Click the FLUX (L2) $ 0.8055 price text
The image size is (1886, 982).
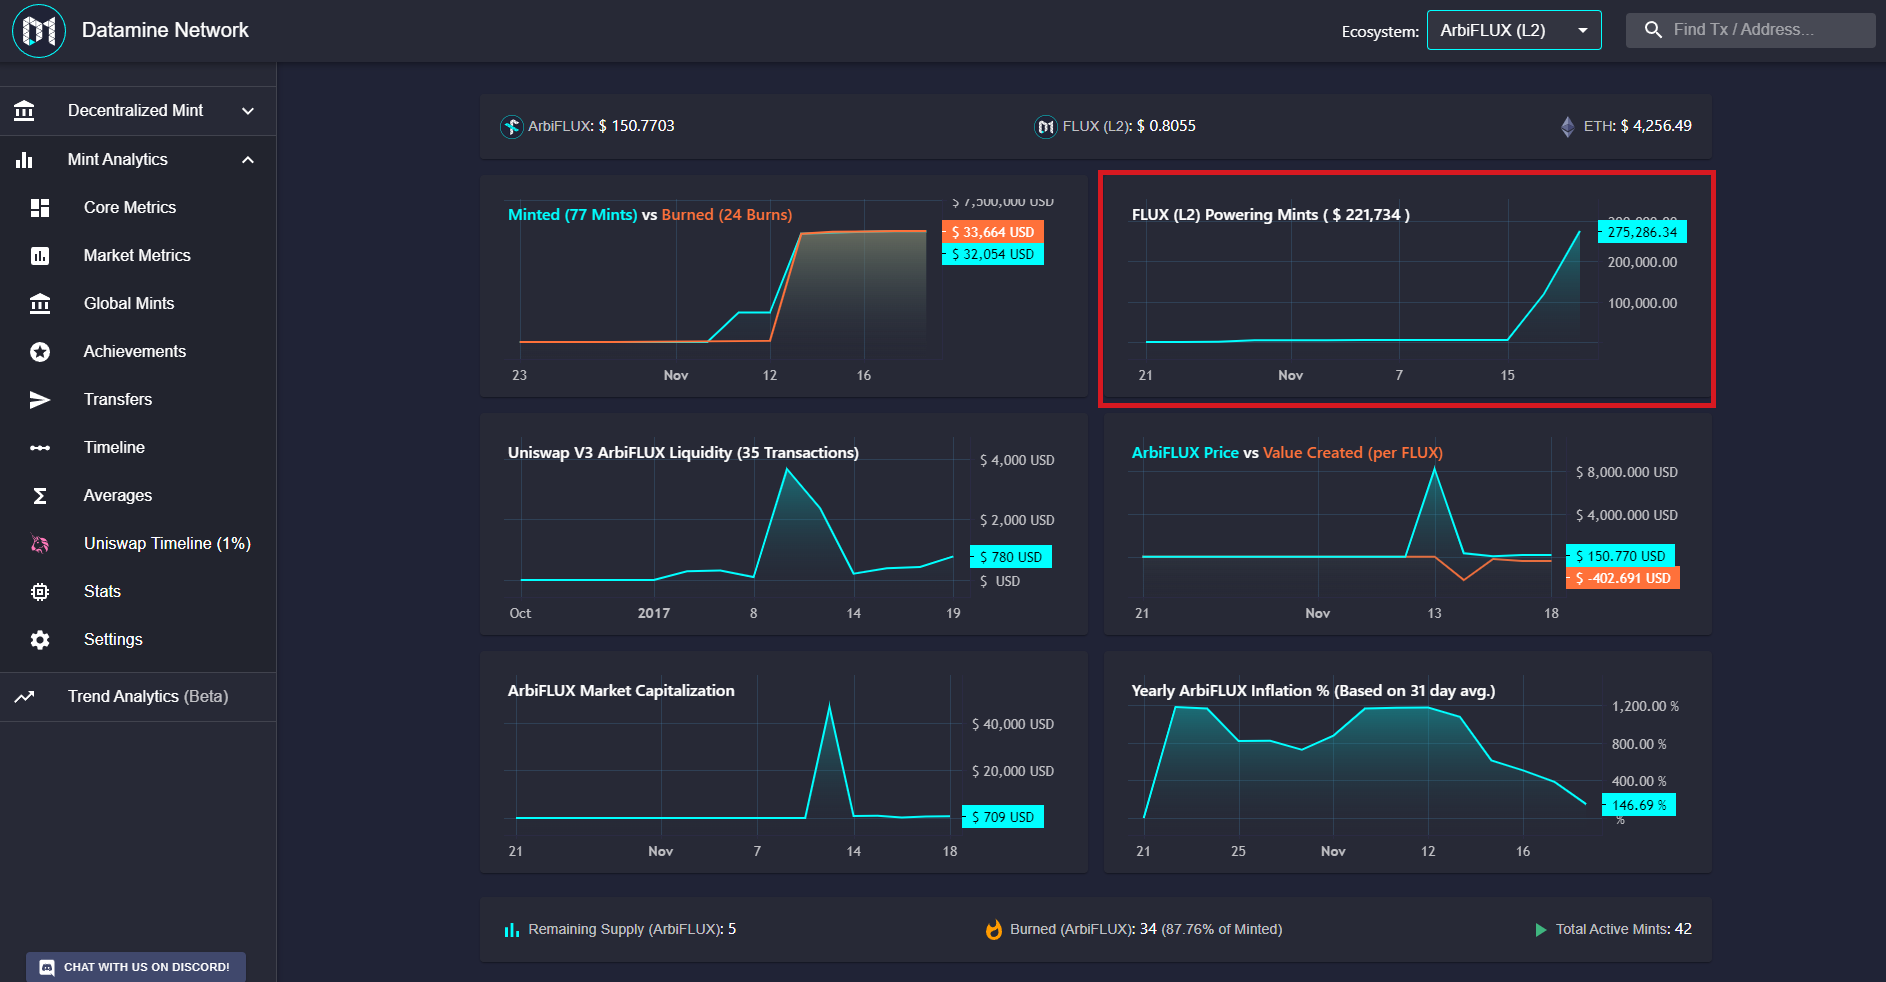pyautogui.click(x=1129, y=127)
